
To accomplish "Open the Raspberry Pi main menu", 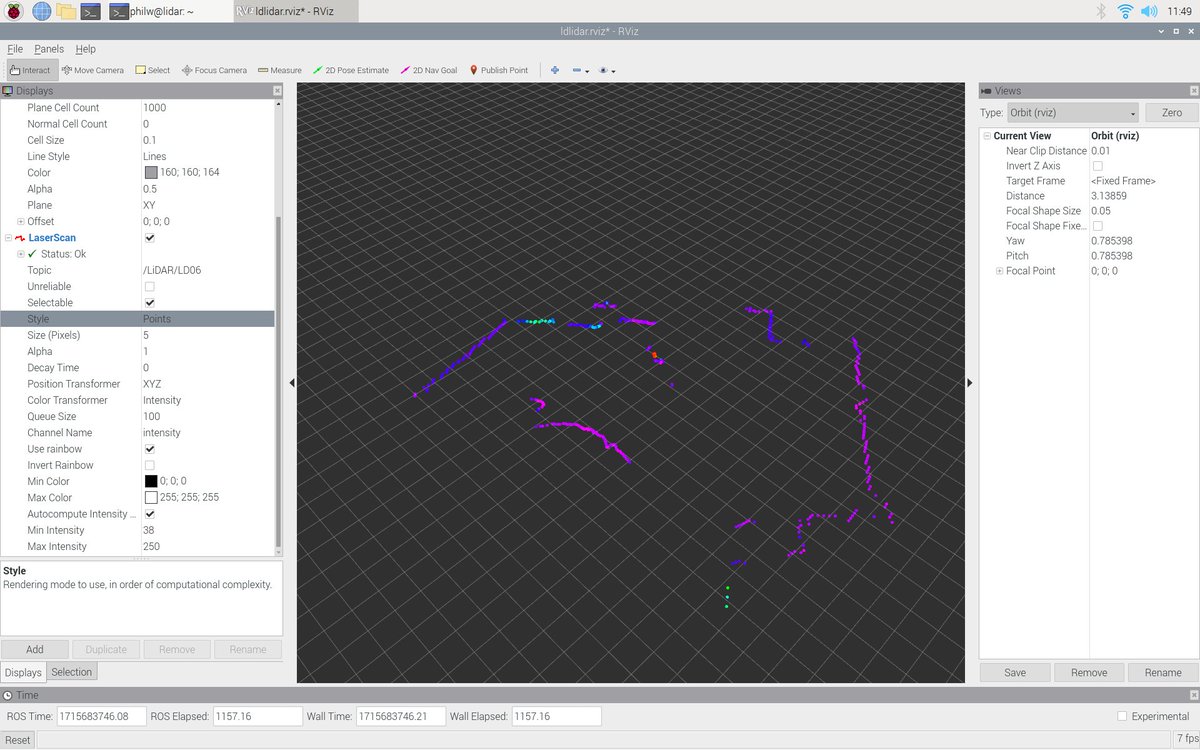I will 14,11.
